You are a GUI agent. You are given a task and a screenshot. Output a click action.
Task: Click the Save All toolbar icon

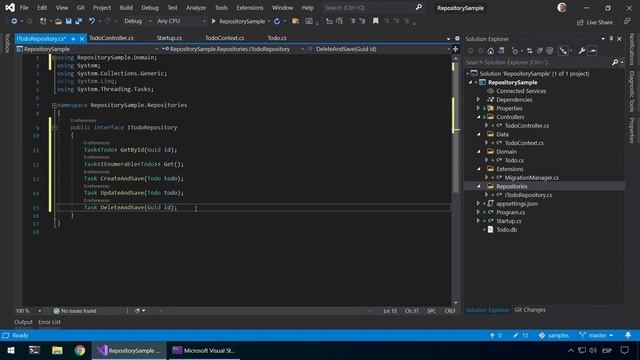click(x=78, y=21)
